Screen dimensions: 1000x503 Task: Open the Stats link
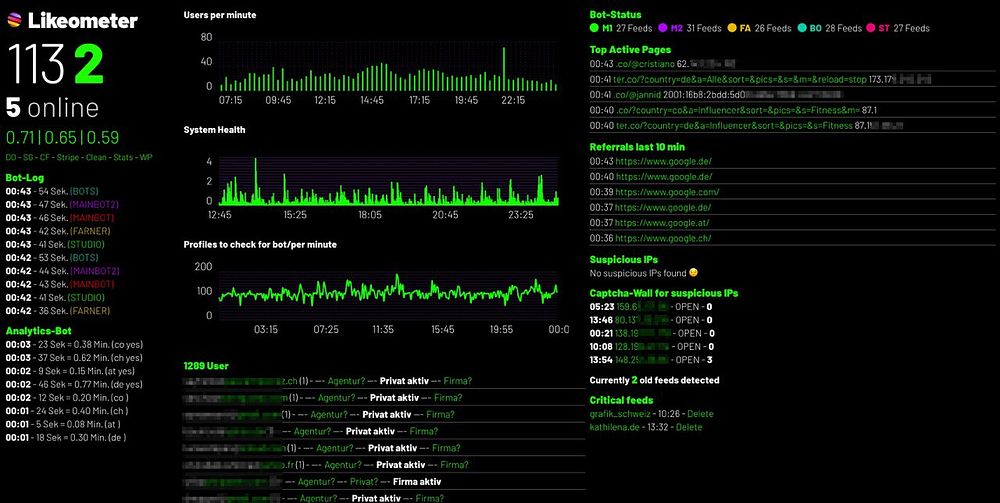(122, 157)
